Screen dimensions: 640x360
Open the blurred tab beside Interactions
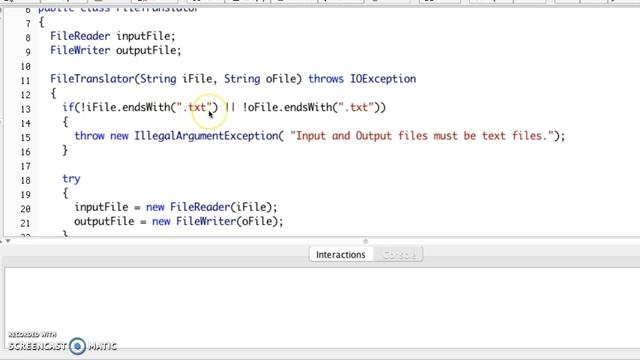(399, 255)
